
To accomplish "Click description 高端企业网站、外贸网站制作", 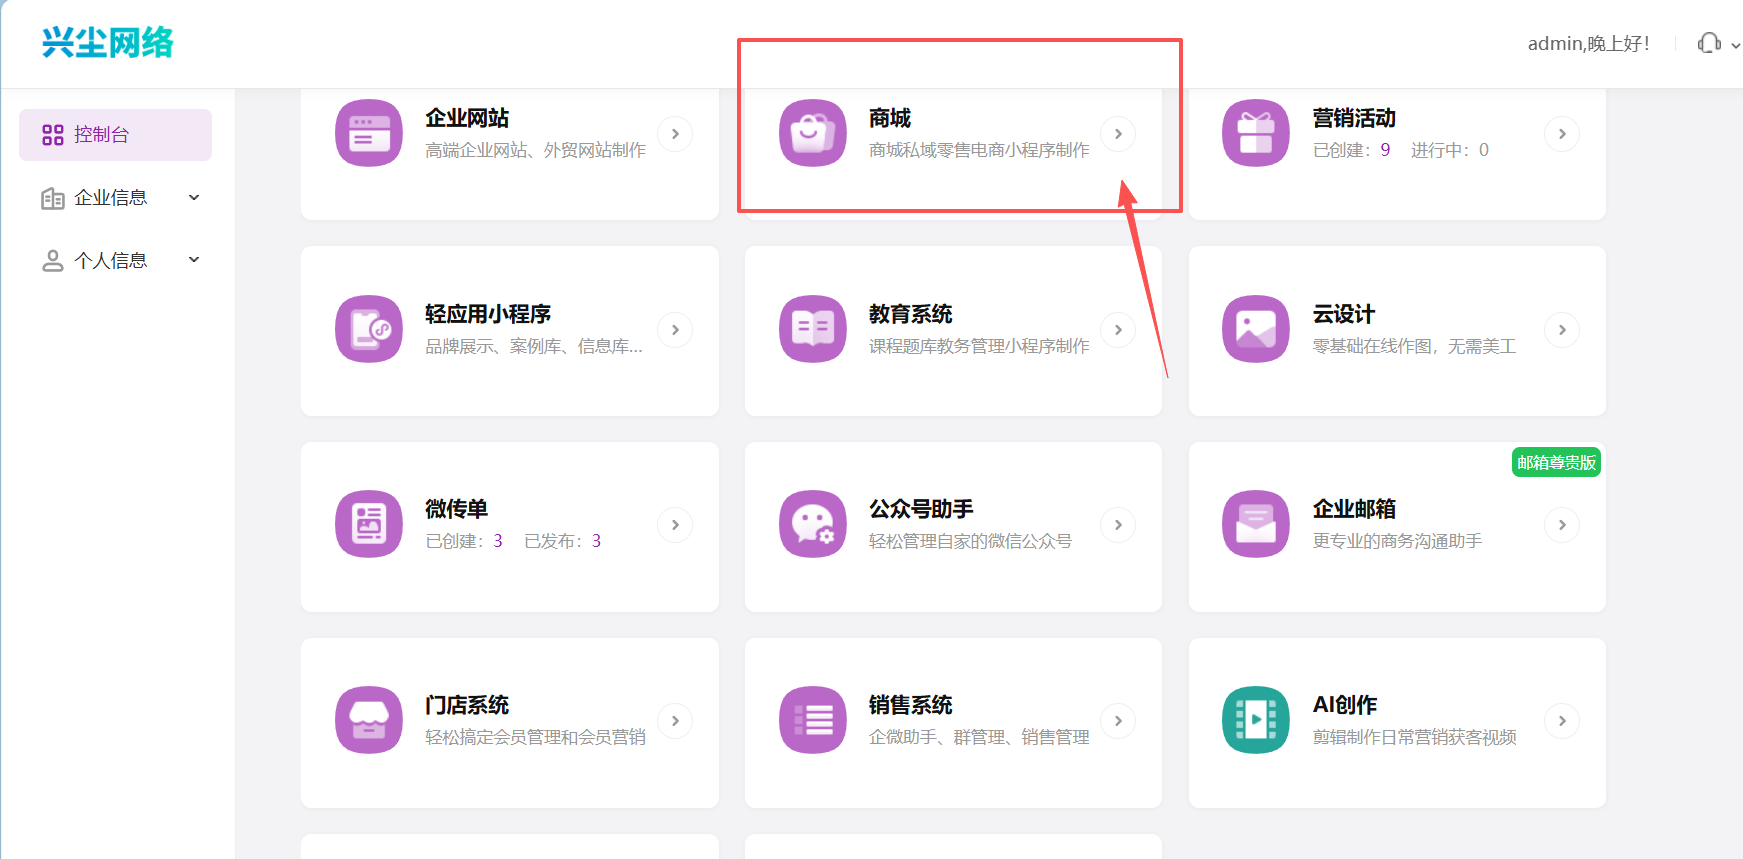I will coord(536,150).
